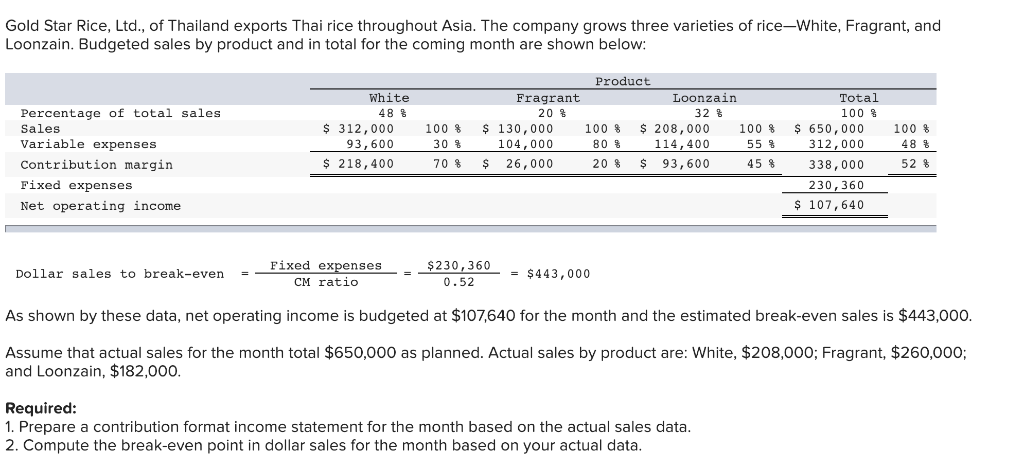This screenshot has width=1024, height=469.
Task: Select the $ 312,000 White sales cell
Action: click(359, 129)
